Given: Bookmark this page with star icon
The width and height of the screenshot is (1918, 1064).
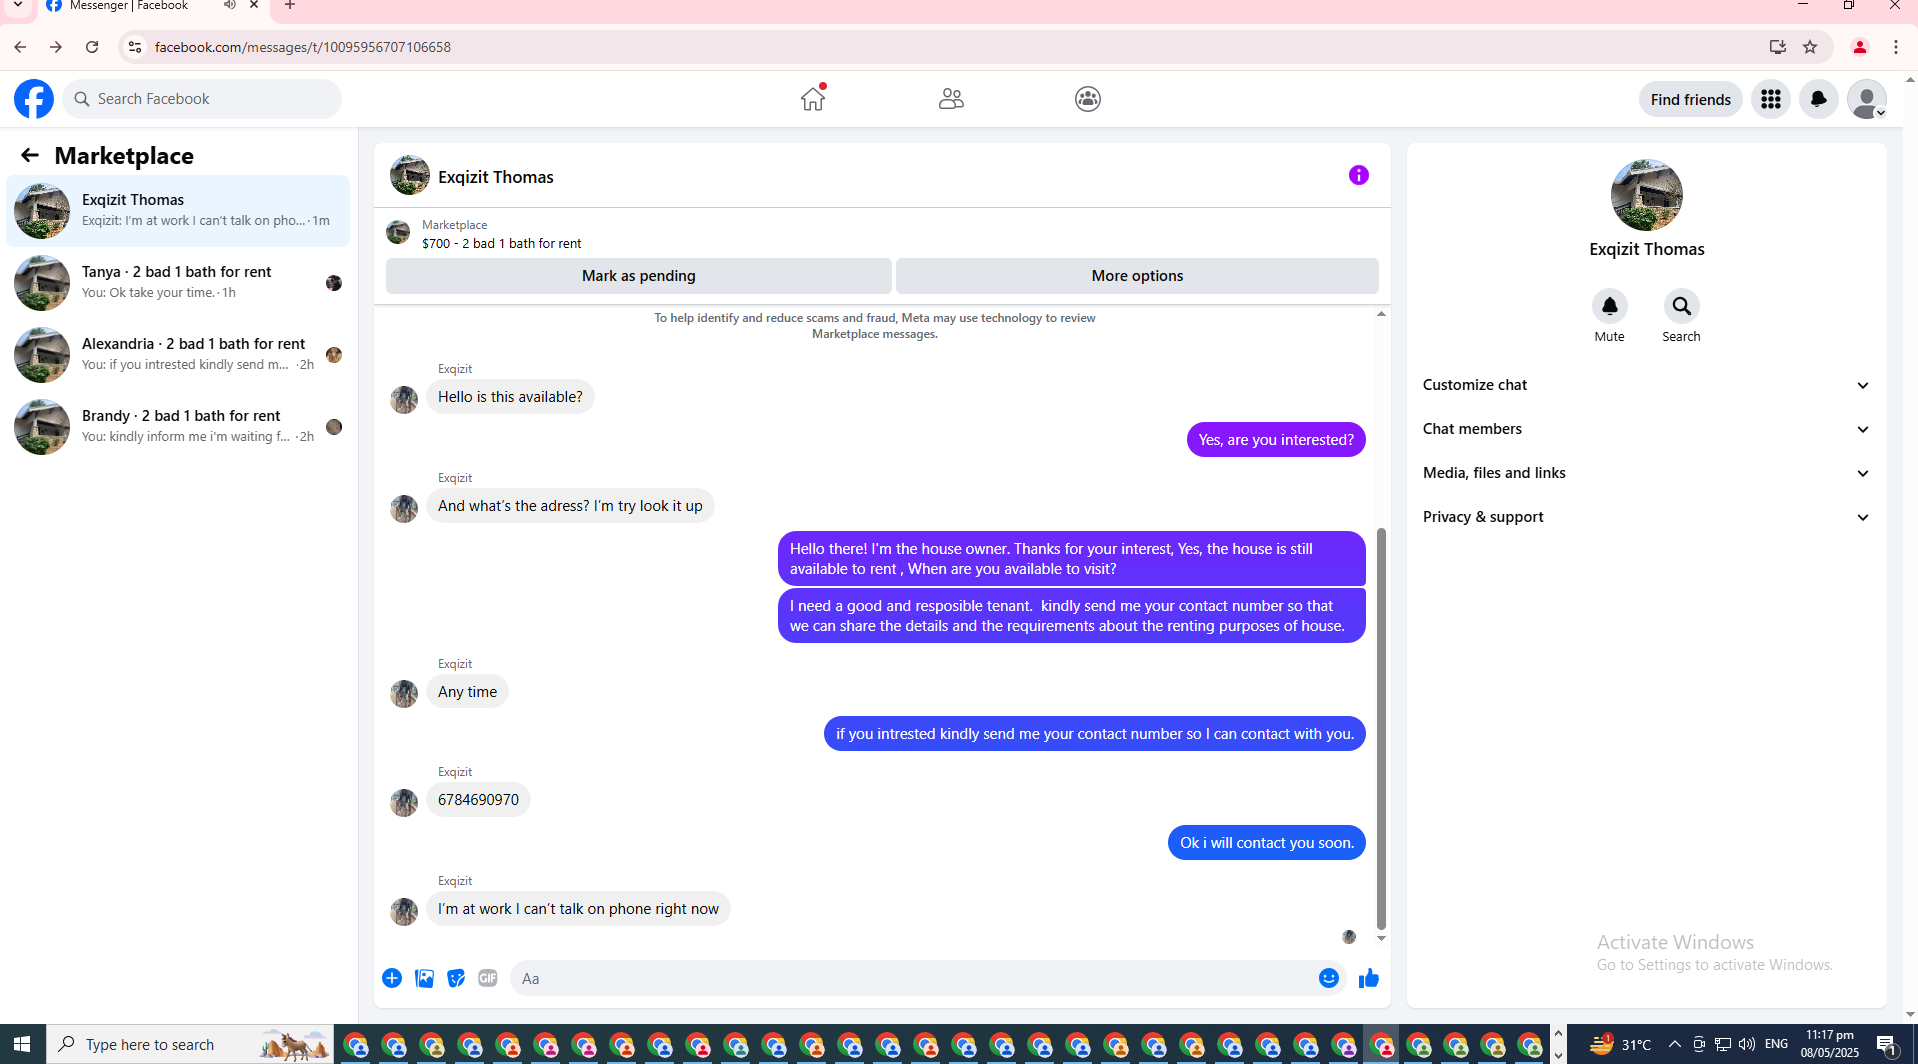Looking at the screenshot, I should 1810,47.
